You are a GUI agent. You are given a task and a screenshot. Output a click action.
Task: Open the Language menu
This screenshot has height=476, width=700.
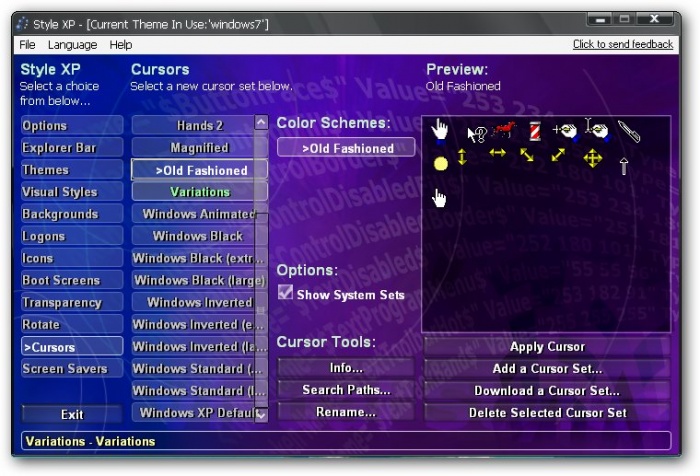pos(72,45)
